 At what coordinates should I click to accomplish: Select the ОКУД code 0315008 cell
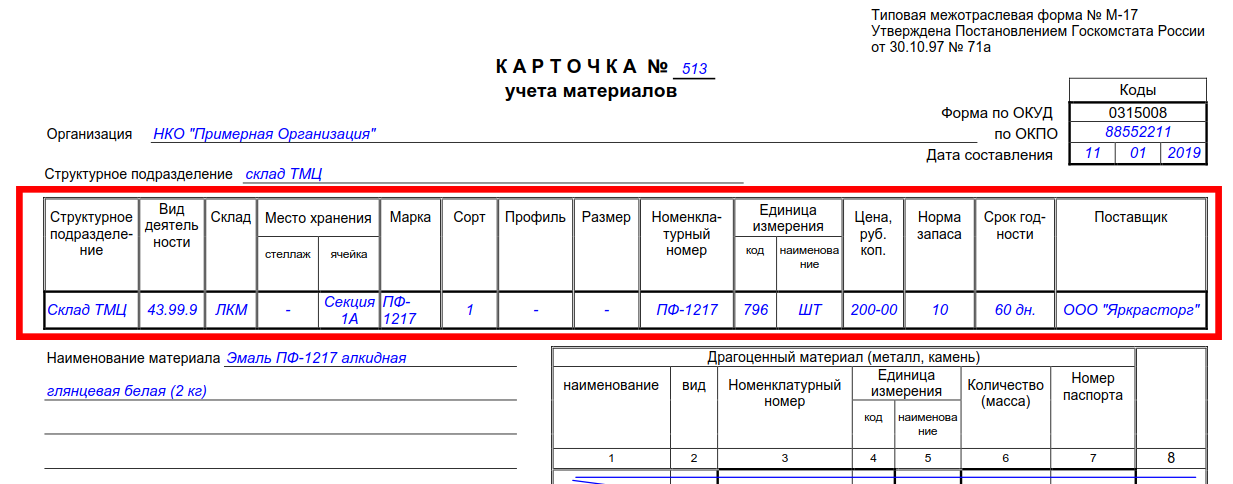pos(1137,113)
